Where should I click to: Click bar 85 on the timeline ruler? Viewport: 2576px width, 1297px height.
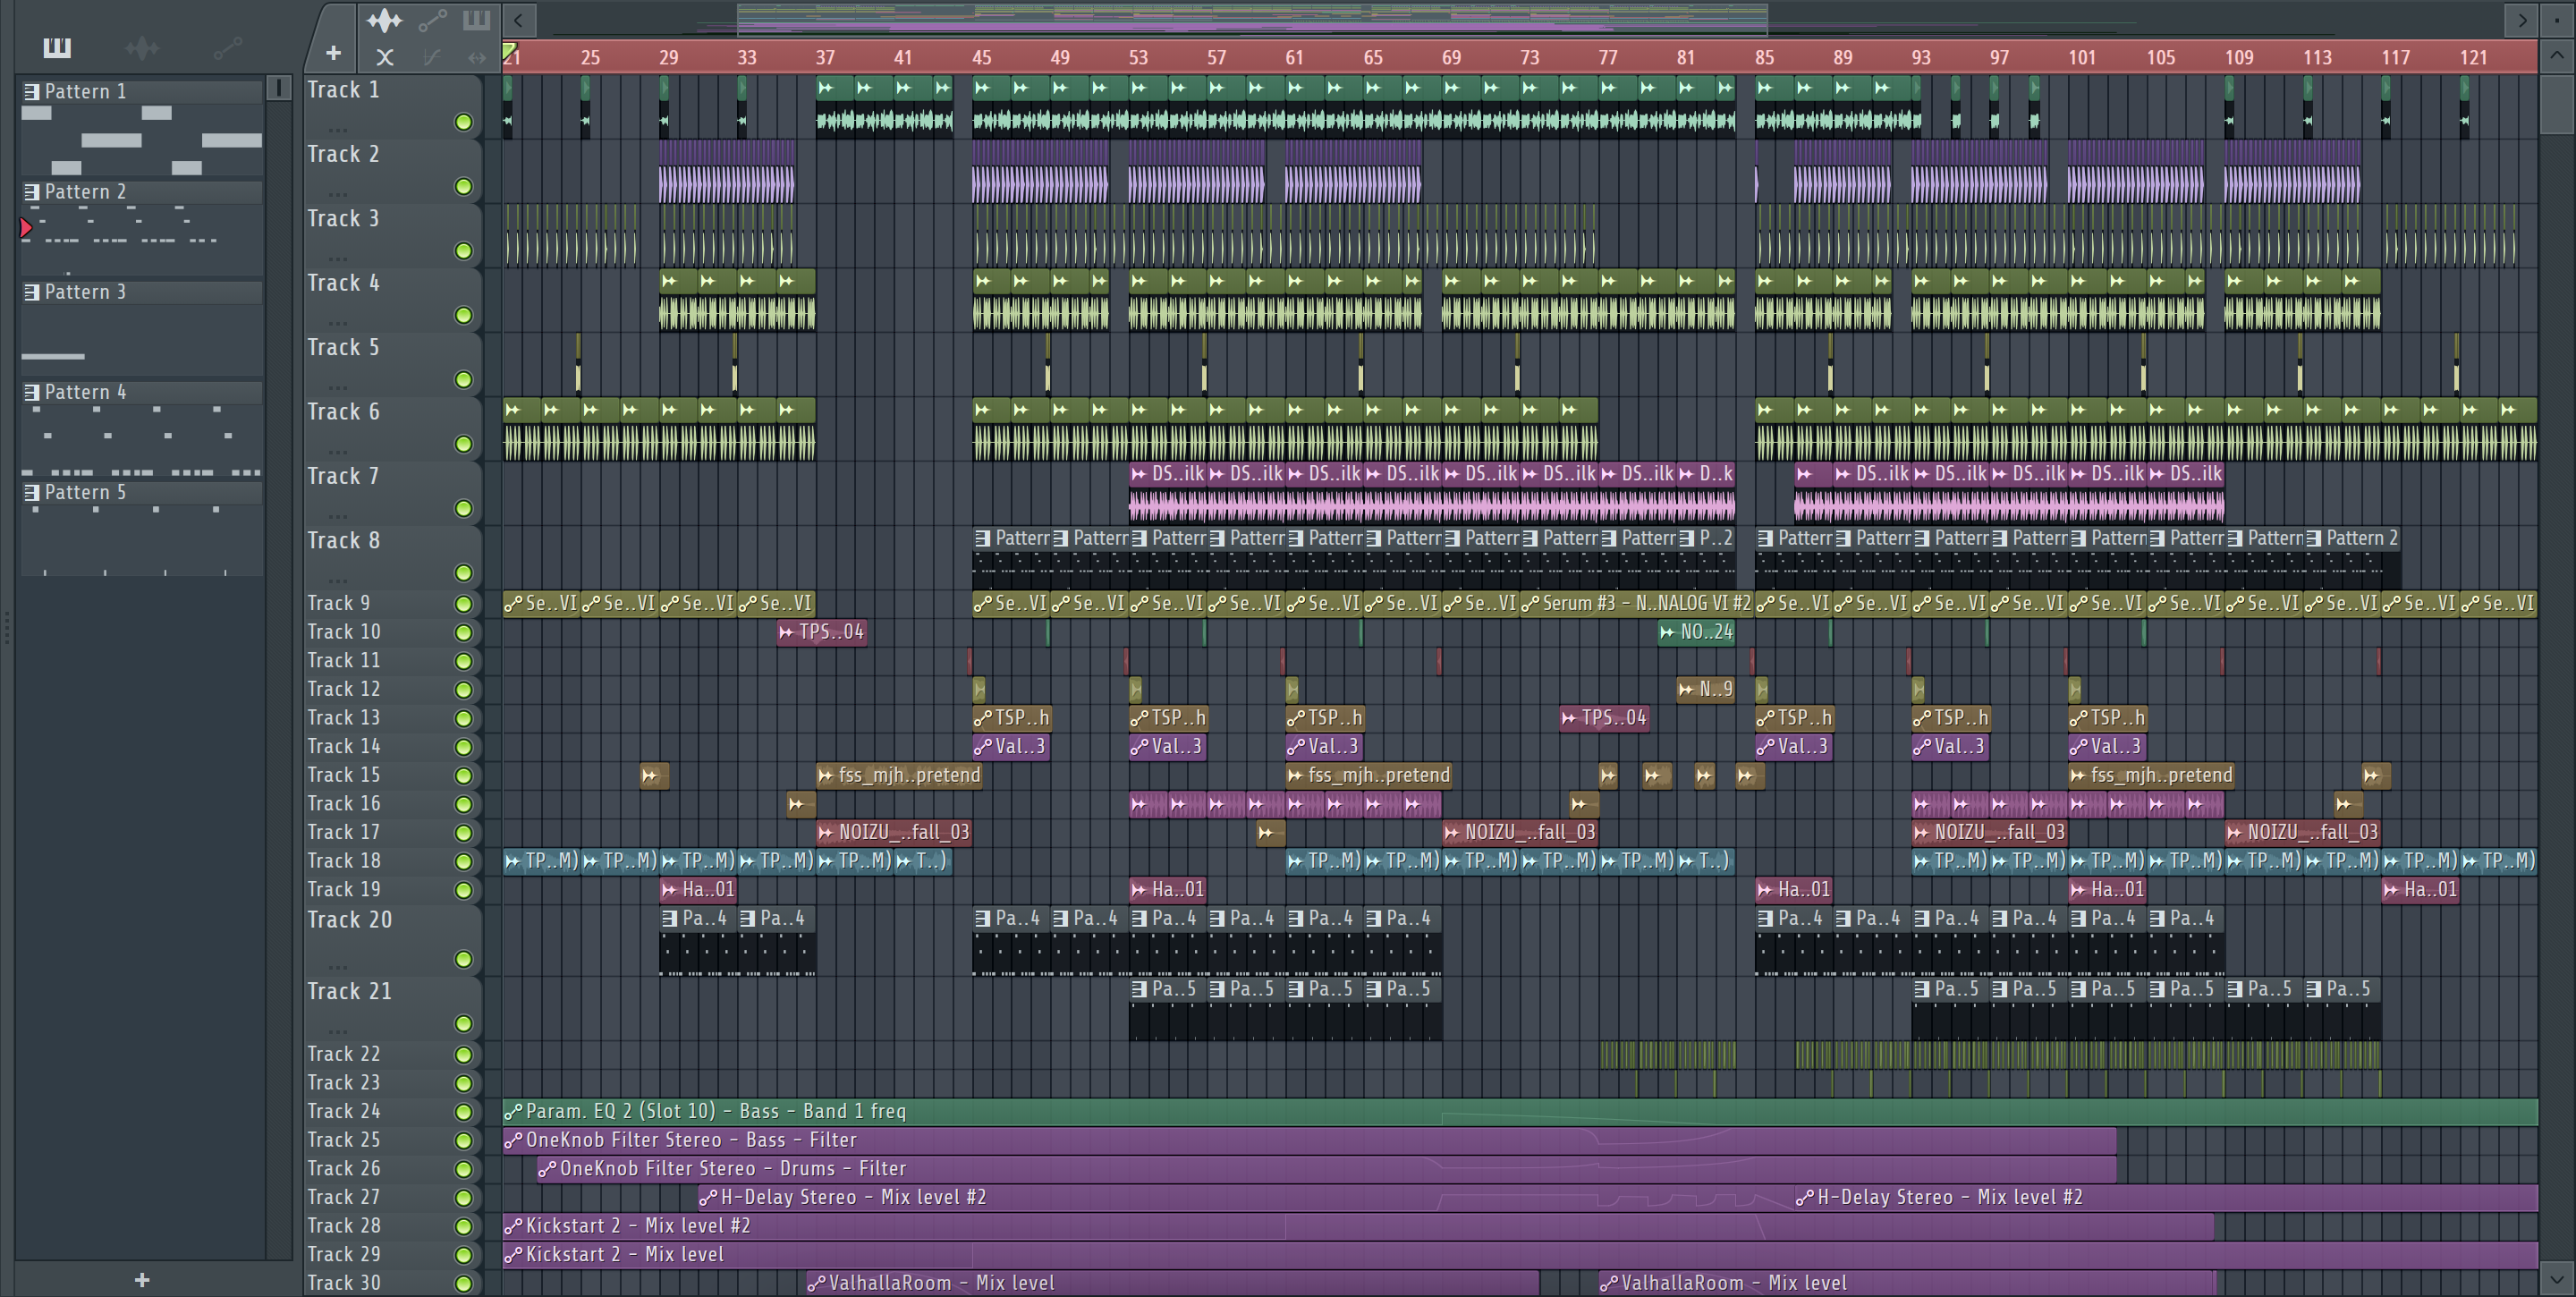(1764, 57)
